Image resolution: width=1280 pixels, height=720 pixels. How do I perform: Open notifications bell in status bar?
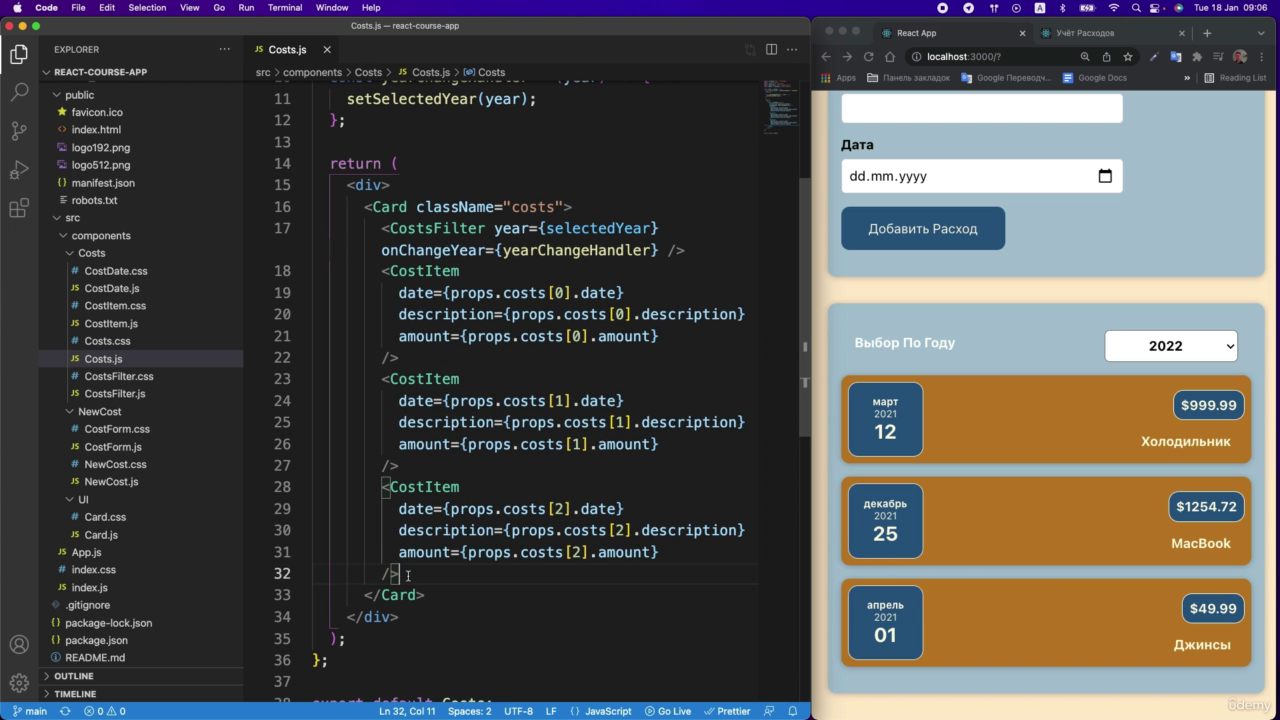click(793, 711)
